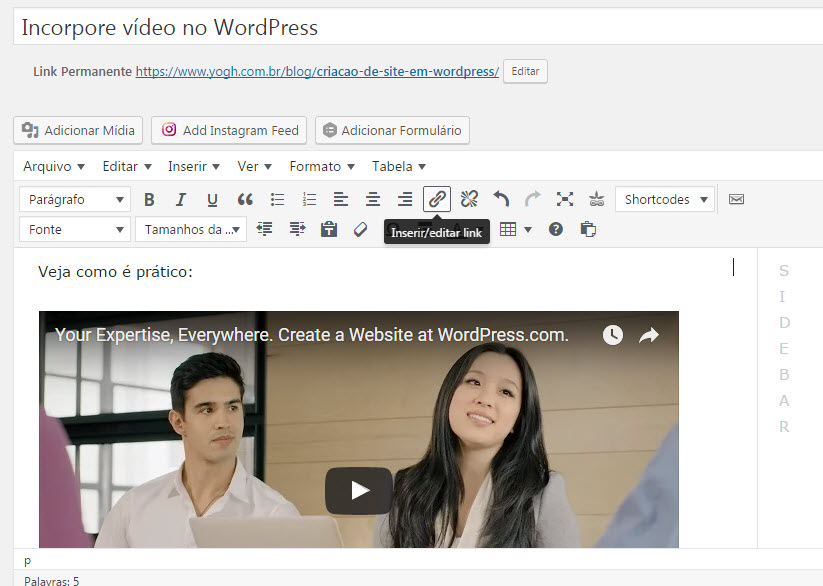Click the bulleted list icon
Image resolution: width=823 pixels, height=586 pixels.
[277, 200]
